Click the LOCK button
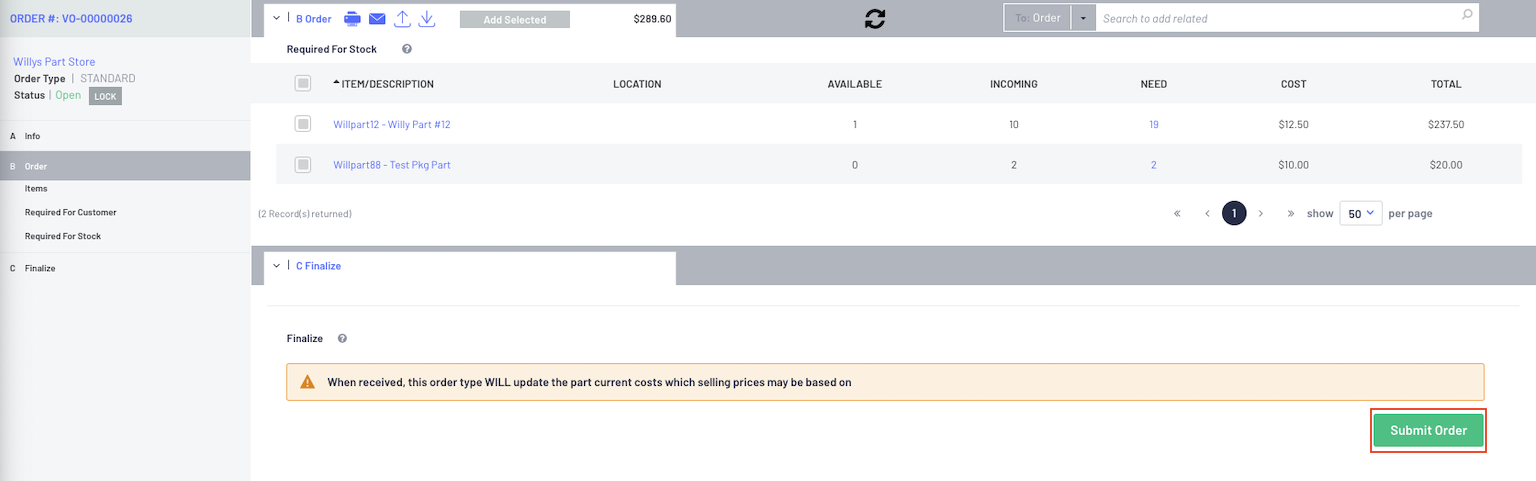Image resolution: width=1536 pixels, height=481 pixels. 105,96
